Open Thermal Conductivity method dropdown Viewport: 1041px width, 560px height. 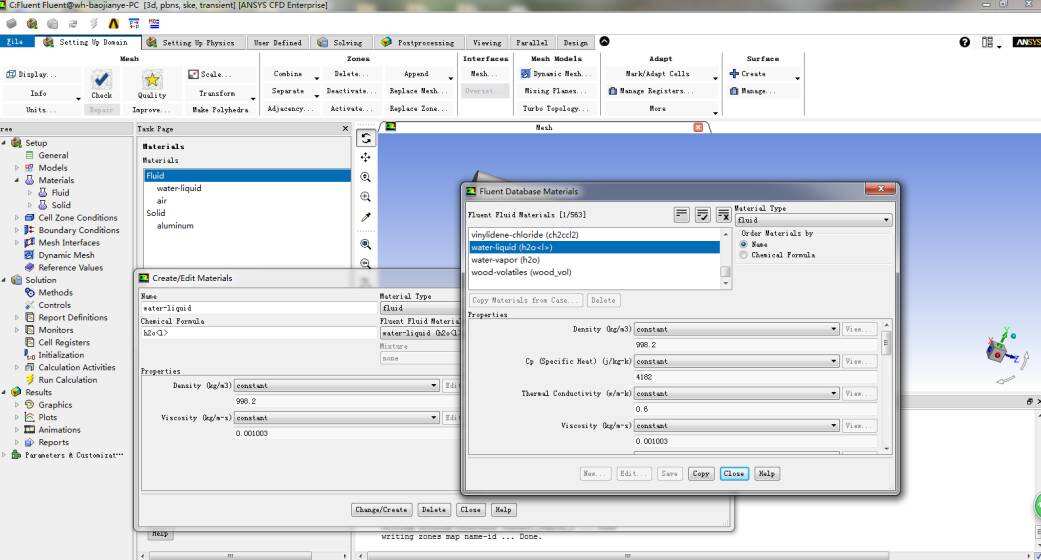point(736,393)
